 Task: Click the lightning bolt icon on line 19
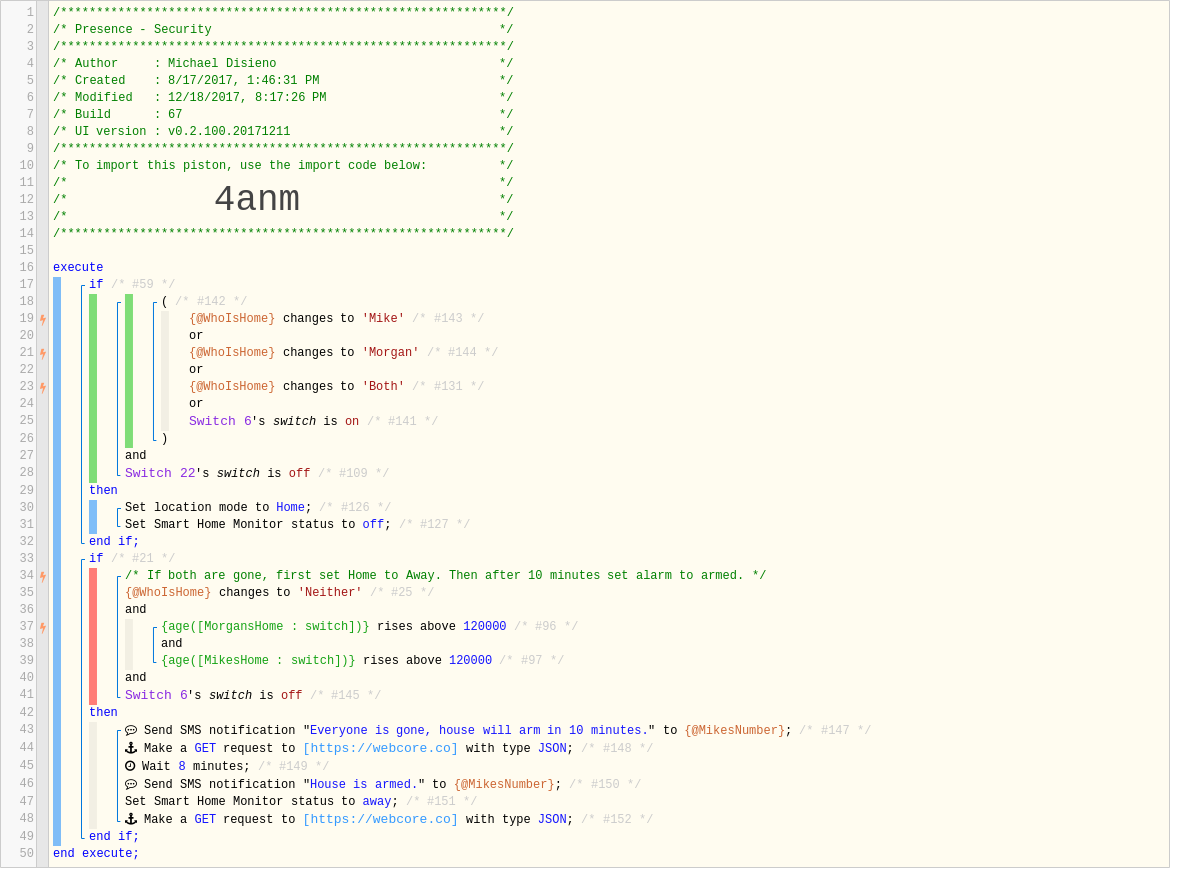pyautogui.click(x=43, y=320)
